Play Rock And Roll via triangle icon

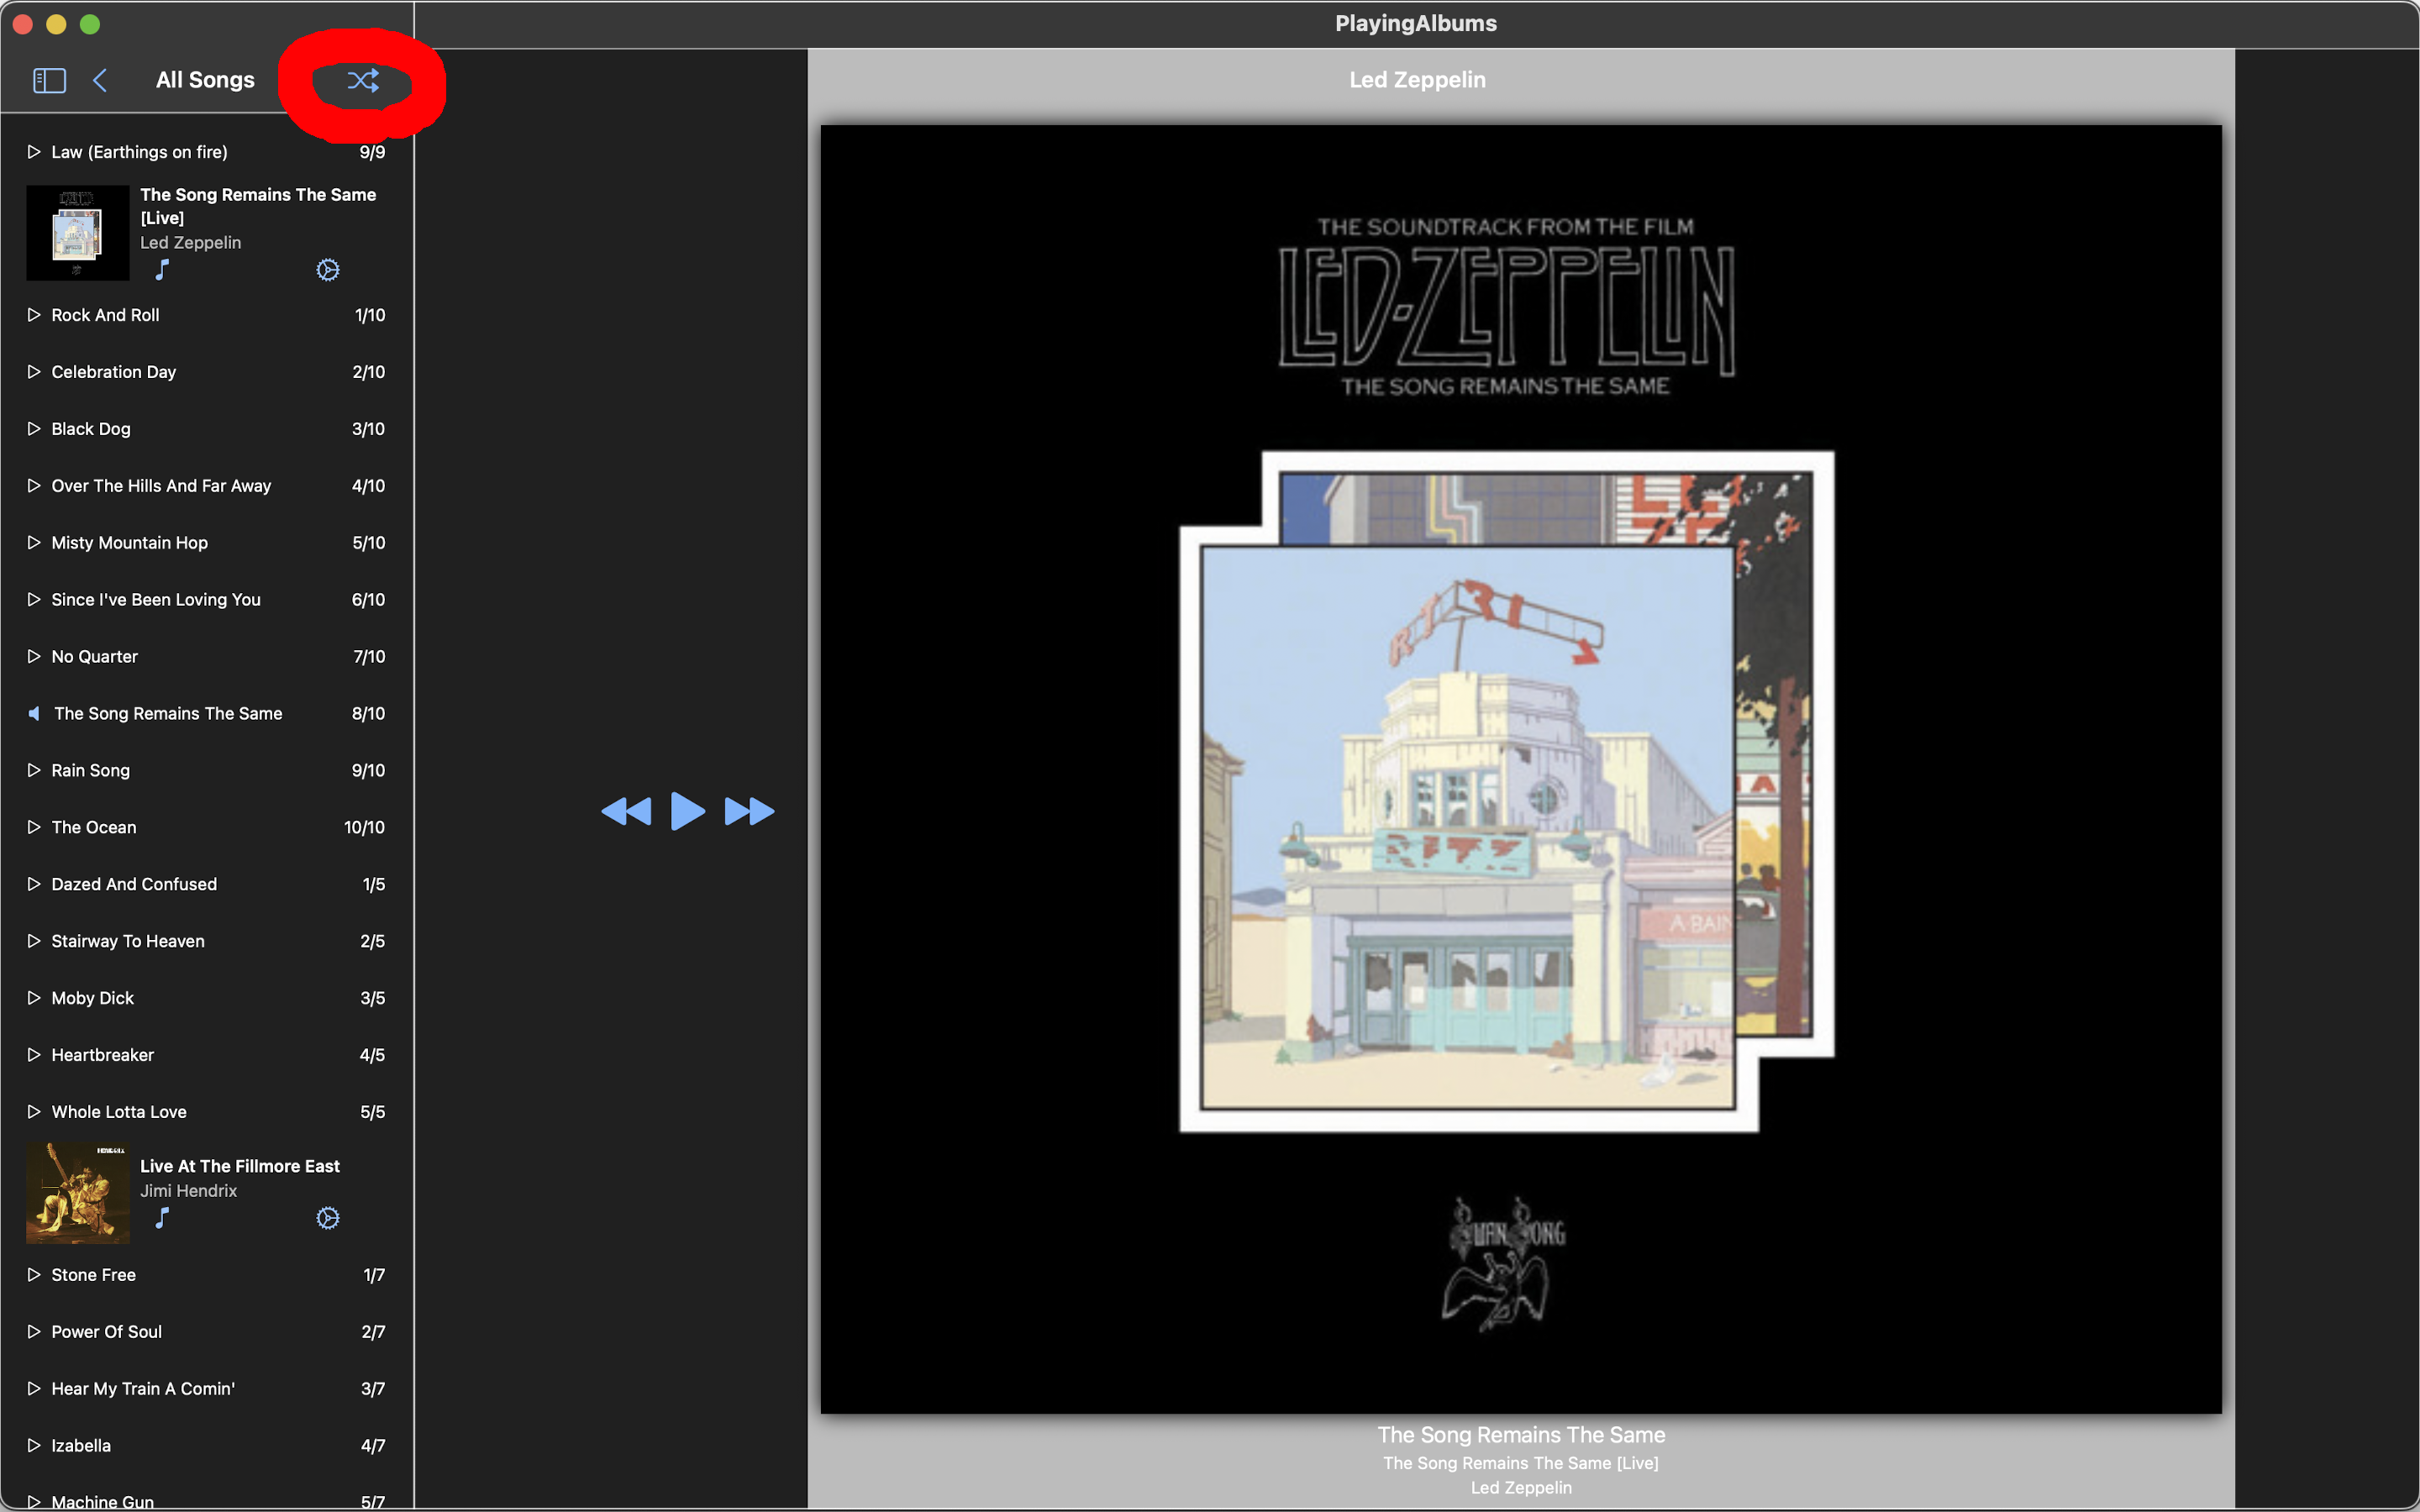33,315
